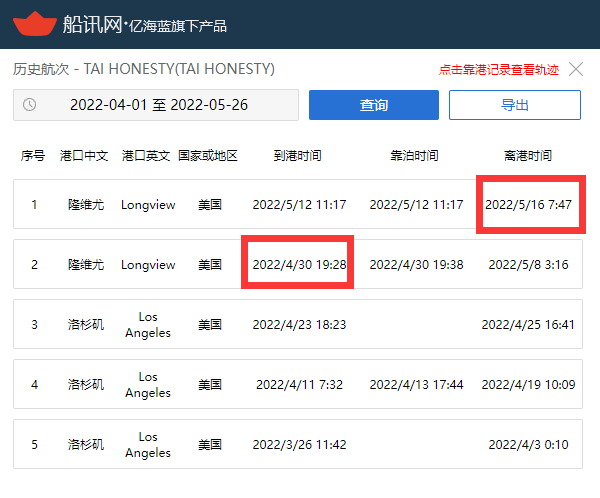Click departure time 2022/4/25 16:41
600x498 pixels.
tap(528, 325)
